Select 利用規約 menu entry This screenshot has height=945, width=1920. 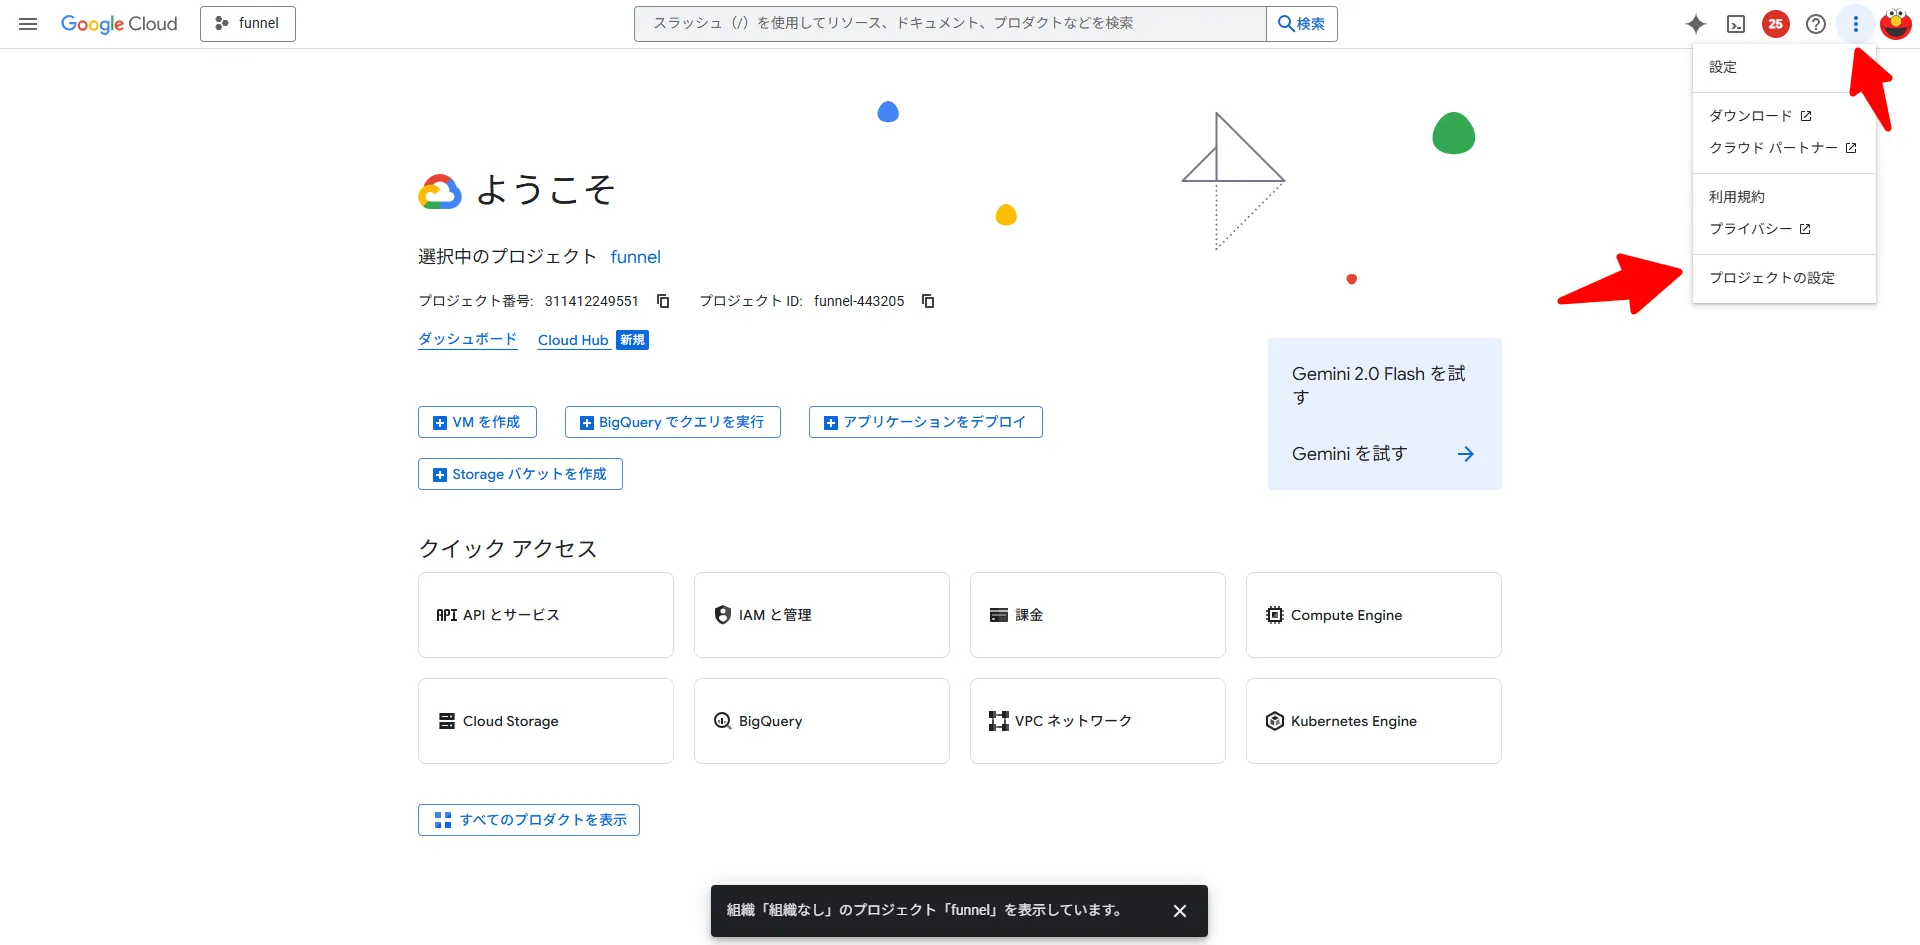1784,197
